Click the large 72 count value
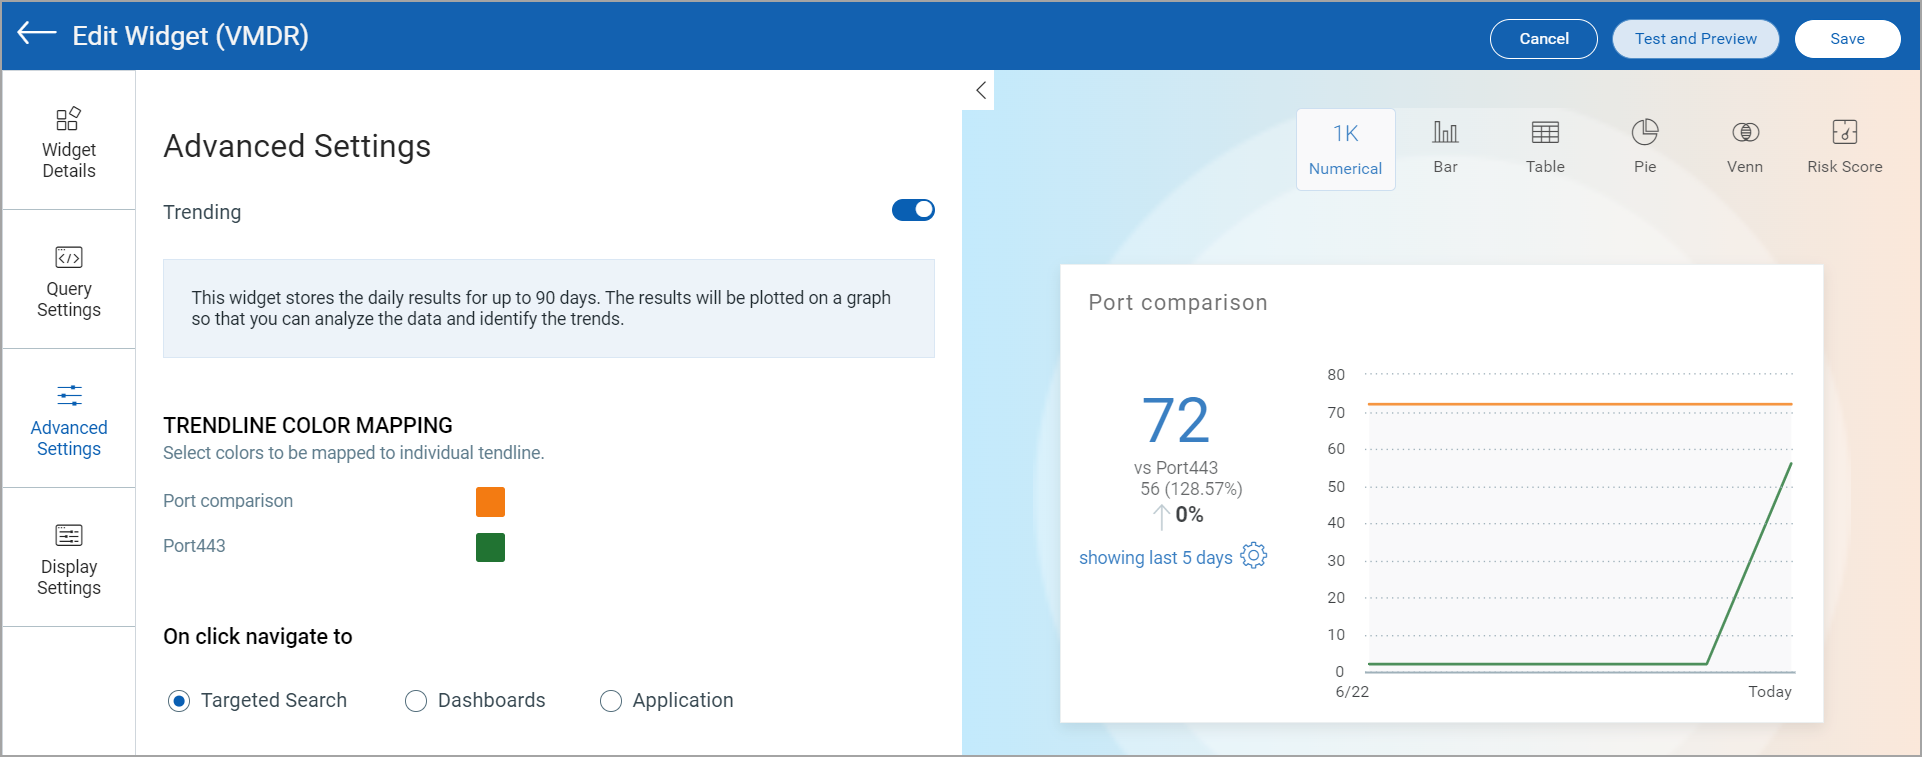Screen dimensions: 1922x757 (x=1176, y=420)
